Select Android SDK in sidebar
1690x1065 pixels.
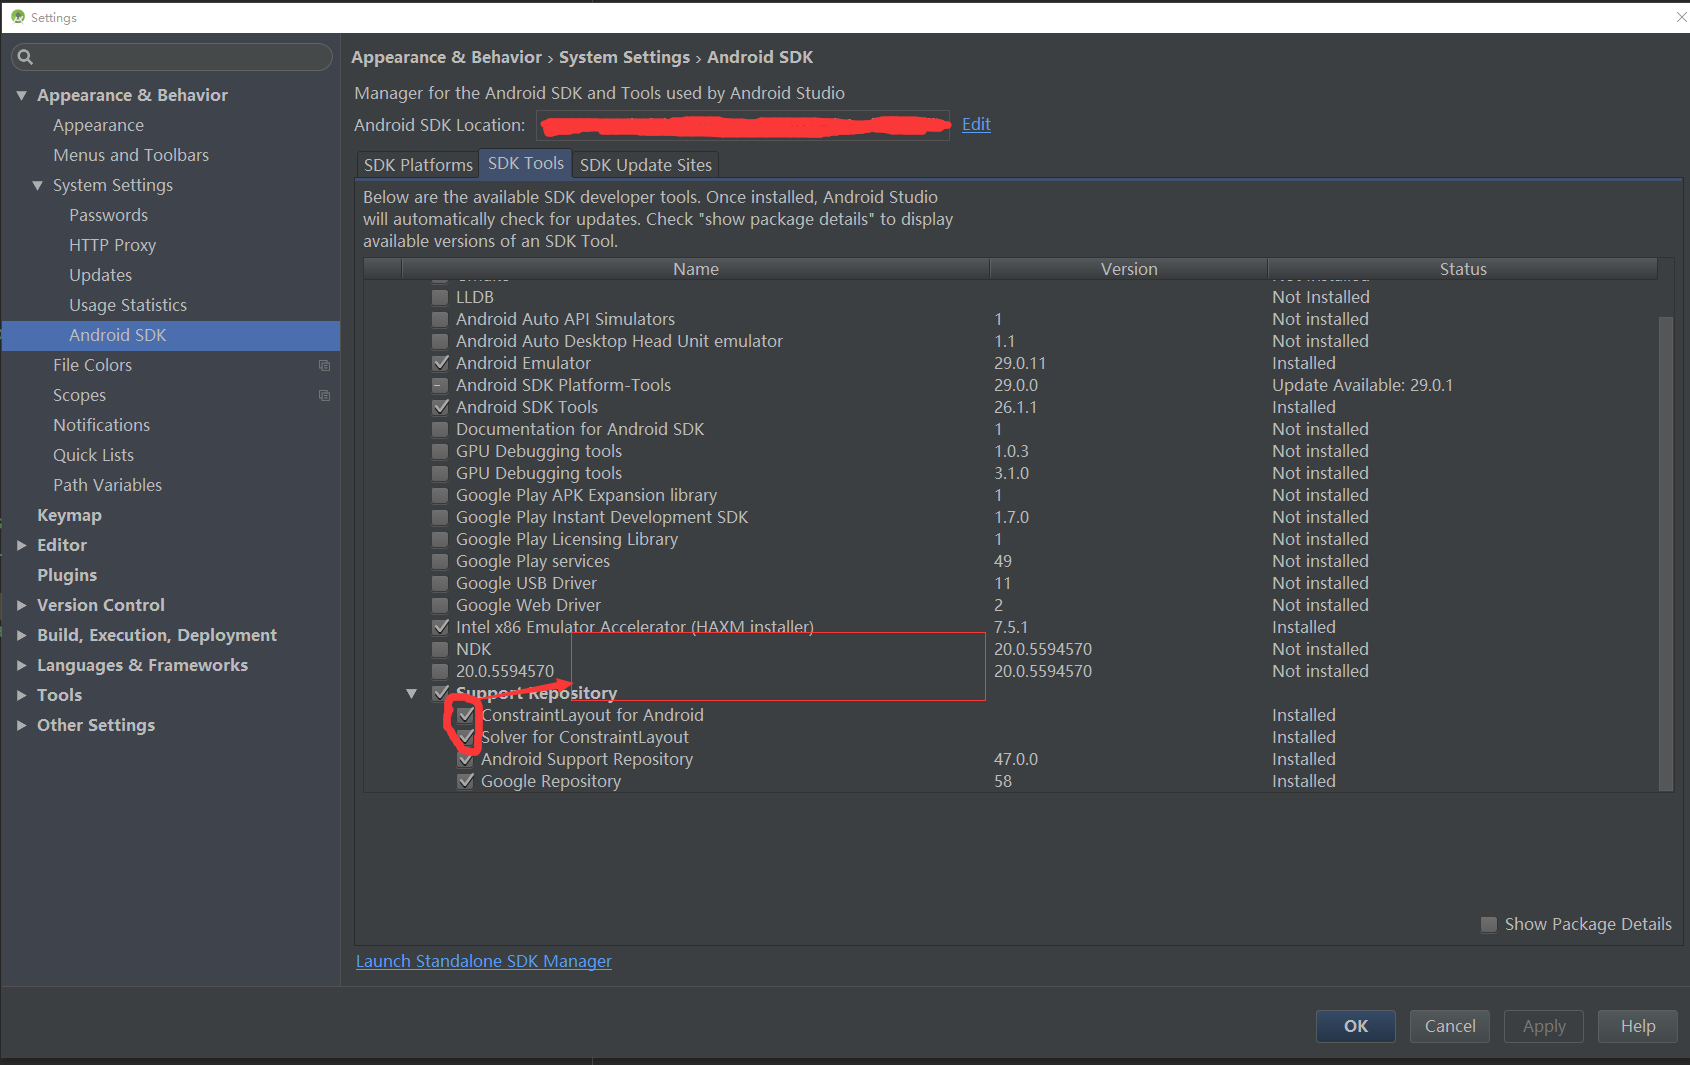(171, 335)
